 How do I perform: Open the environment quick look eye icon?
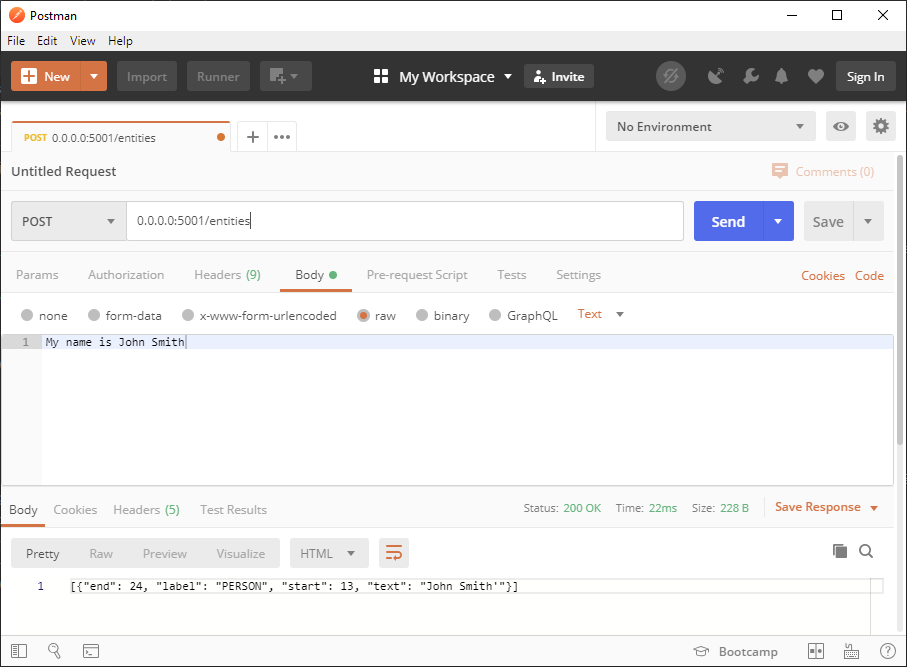coord(842,127)
